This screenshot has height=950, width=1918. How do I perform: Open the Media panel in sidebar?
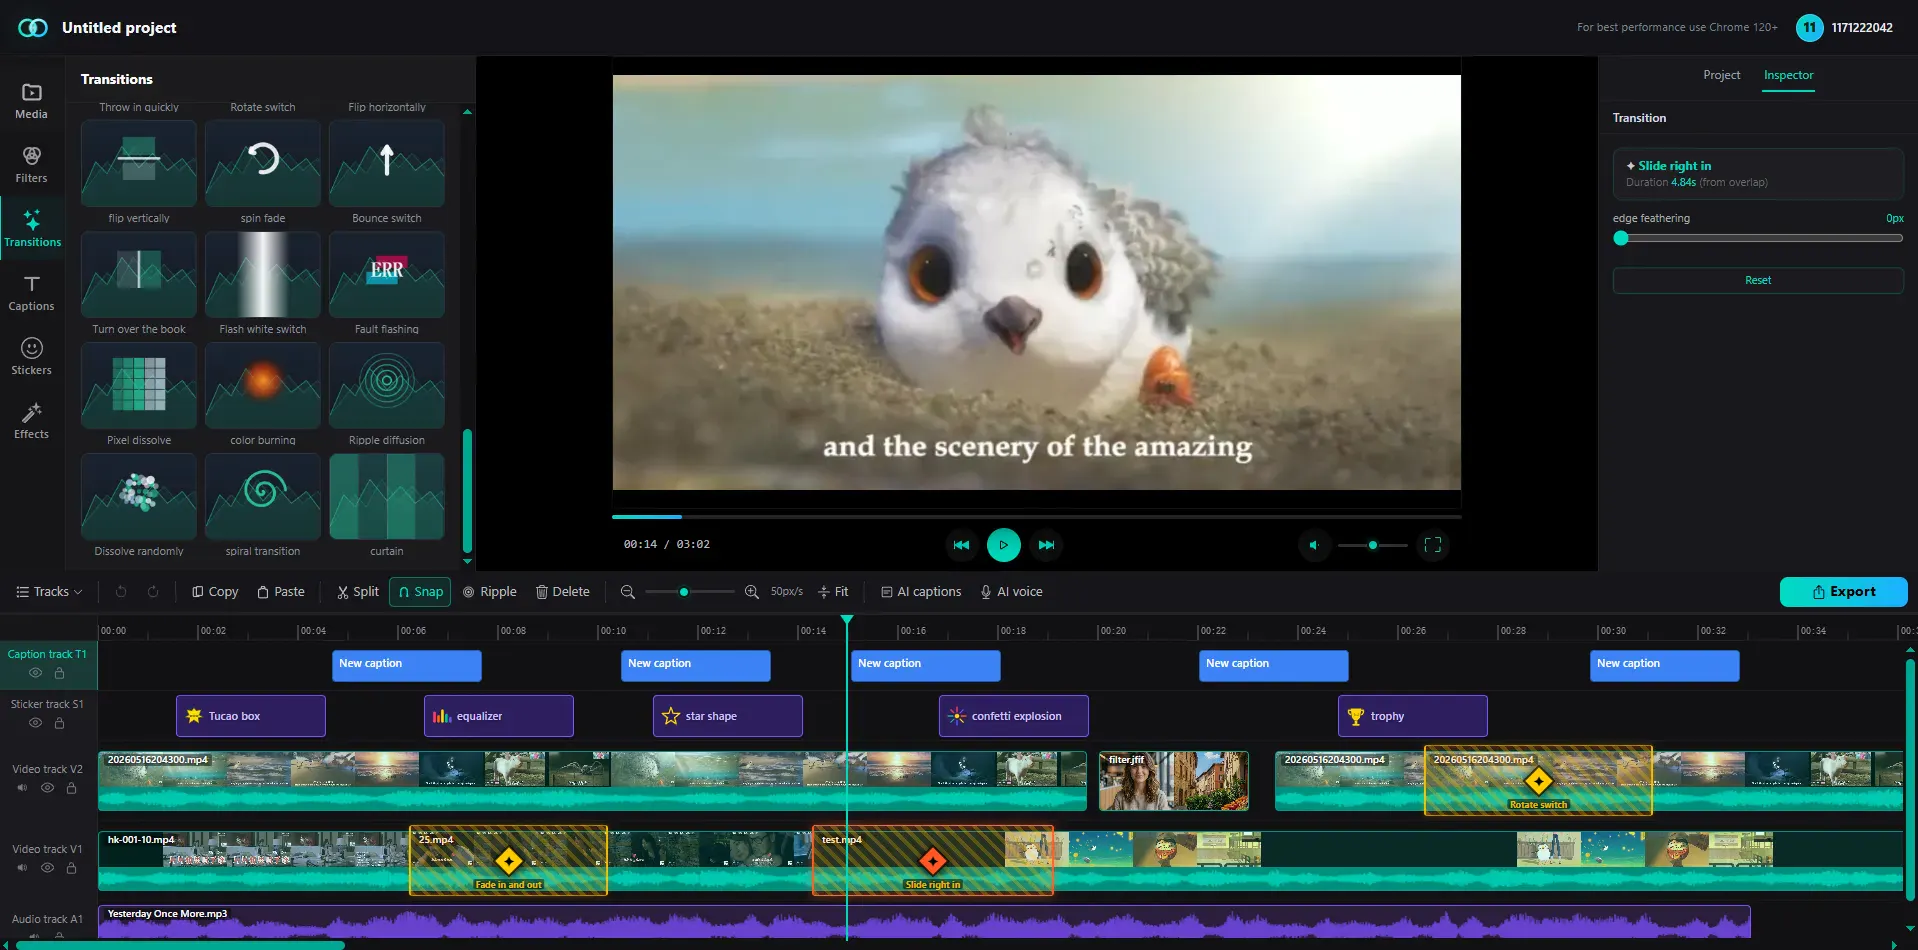pos(31,101)
